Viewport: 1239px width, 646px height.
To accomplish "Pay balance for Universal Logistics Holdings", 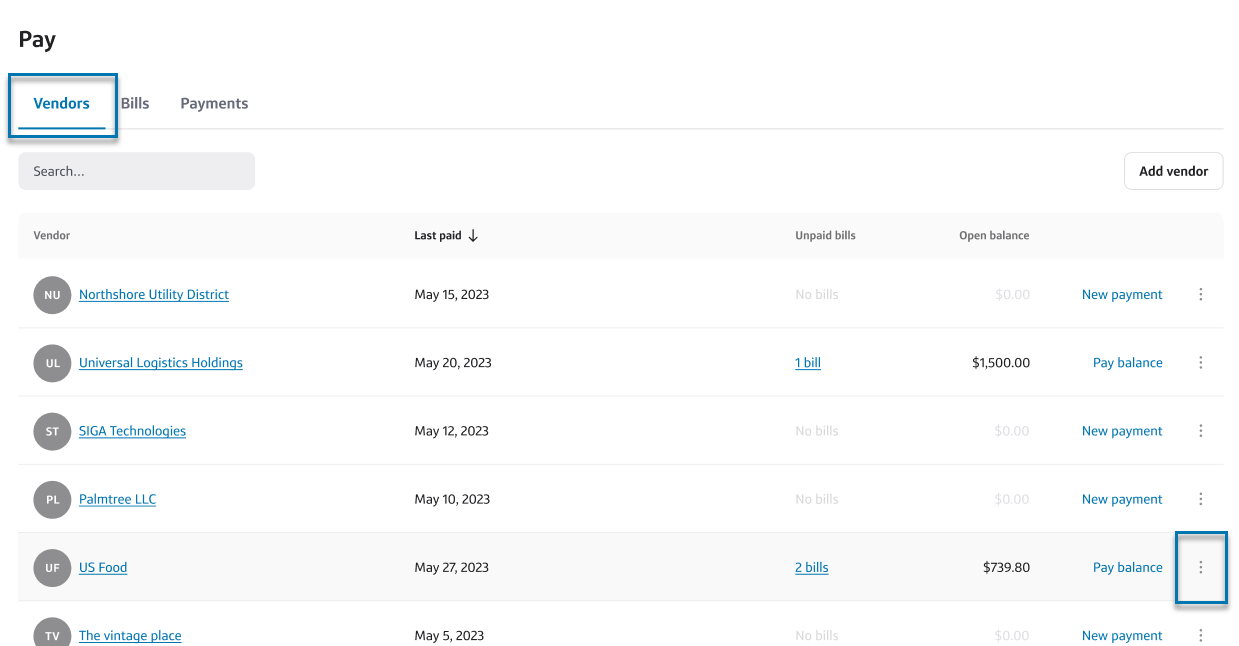I will coord(1127,363).
